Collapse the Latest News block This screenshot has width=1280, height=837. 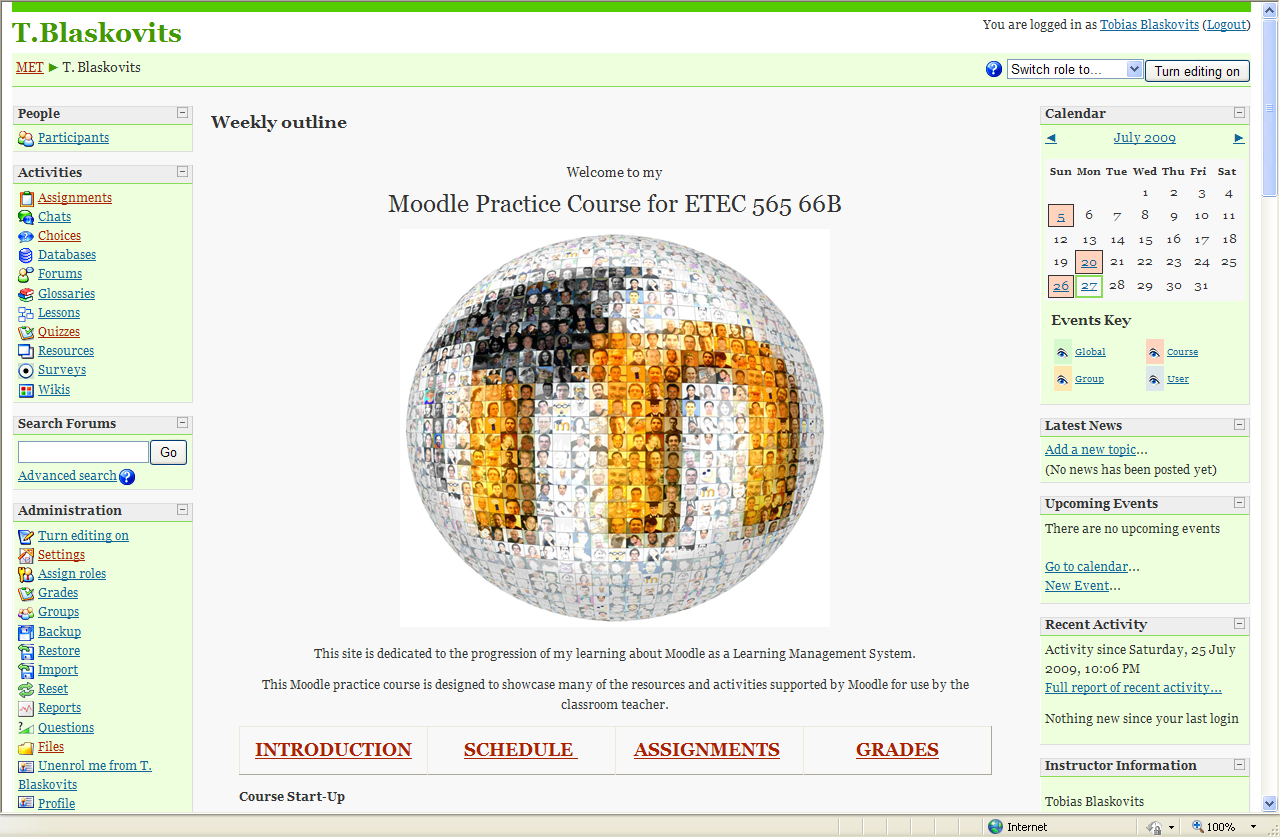(x=1239, y=425)
